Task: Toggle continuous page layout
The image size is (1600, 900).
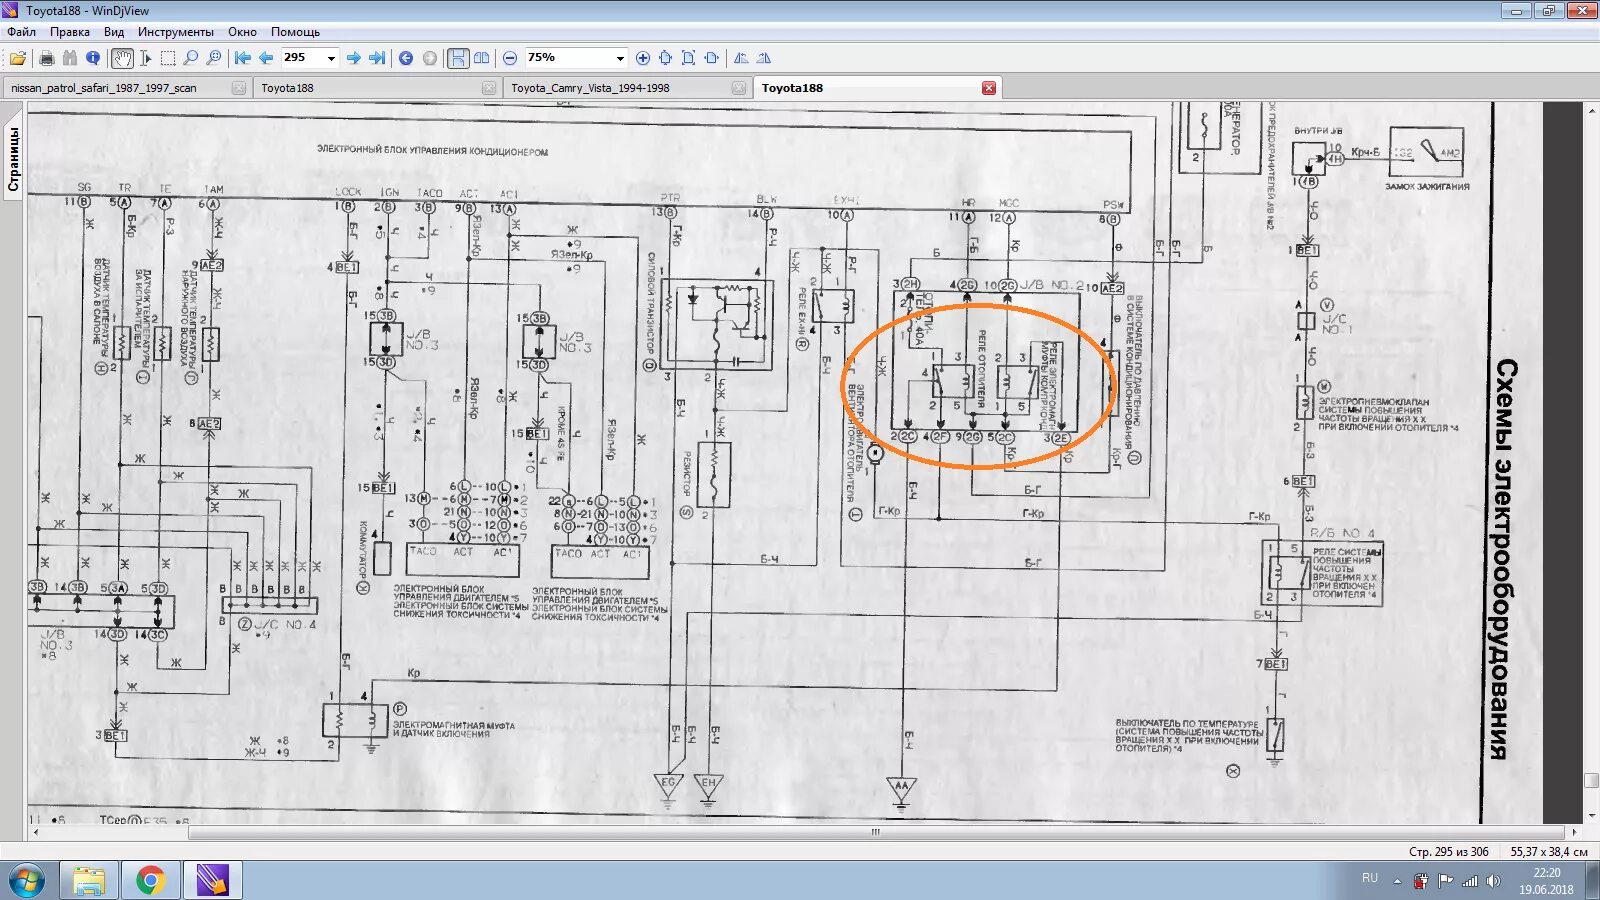Action: tap(458, 58)
